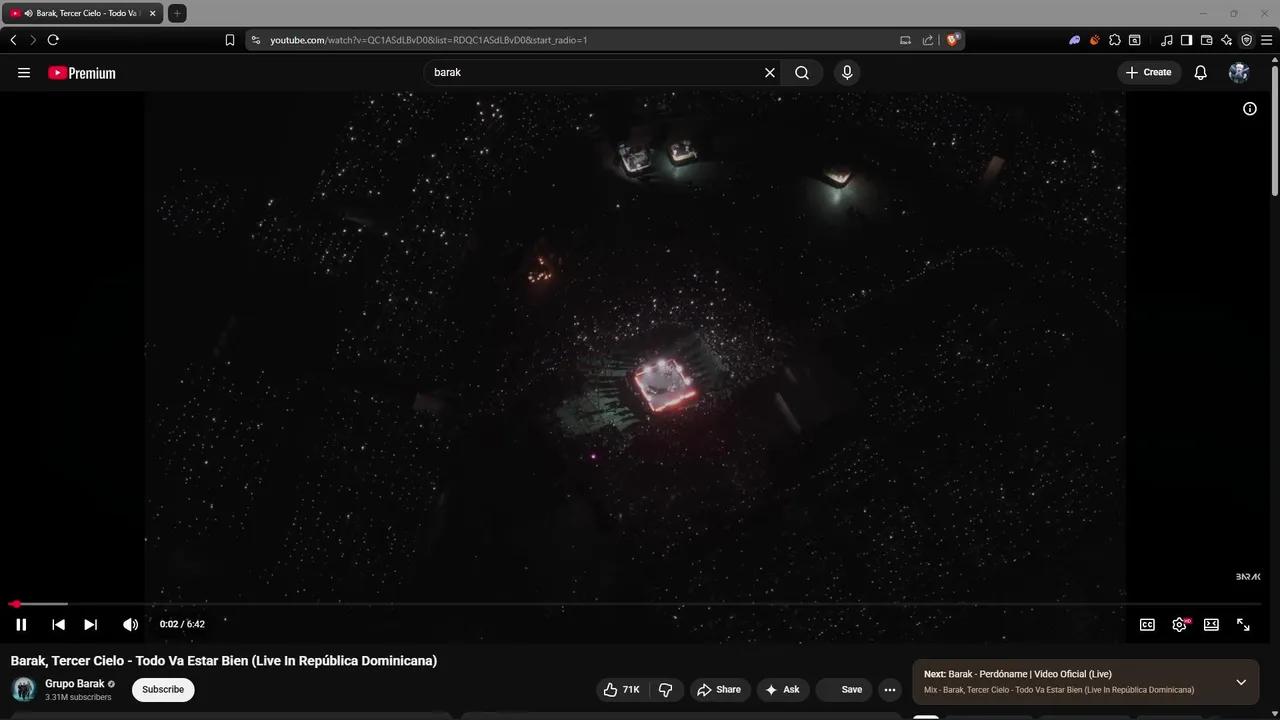Viewport: 1280px width, 720px height.
Task: Go to previous video
Action: 58,625
